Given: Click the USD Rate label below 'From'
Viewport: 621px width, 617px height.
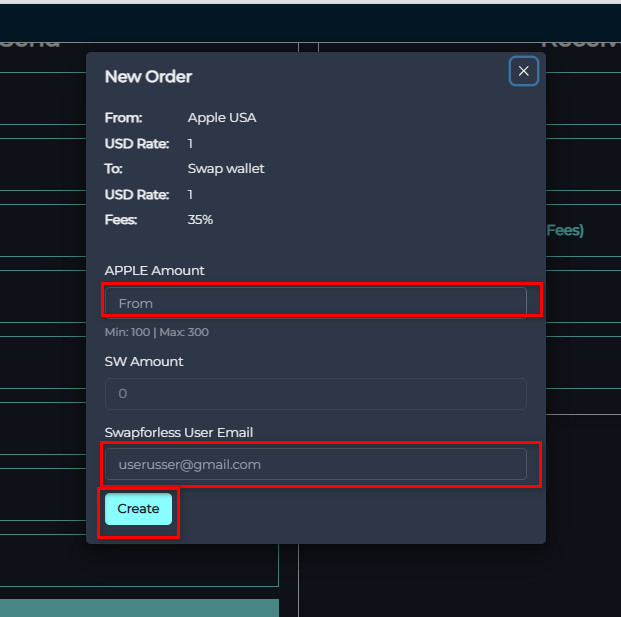Looking at the screenshot, I should 137,144.
